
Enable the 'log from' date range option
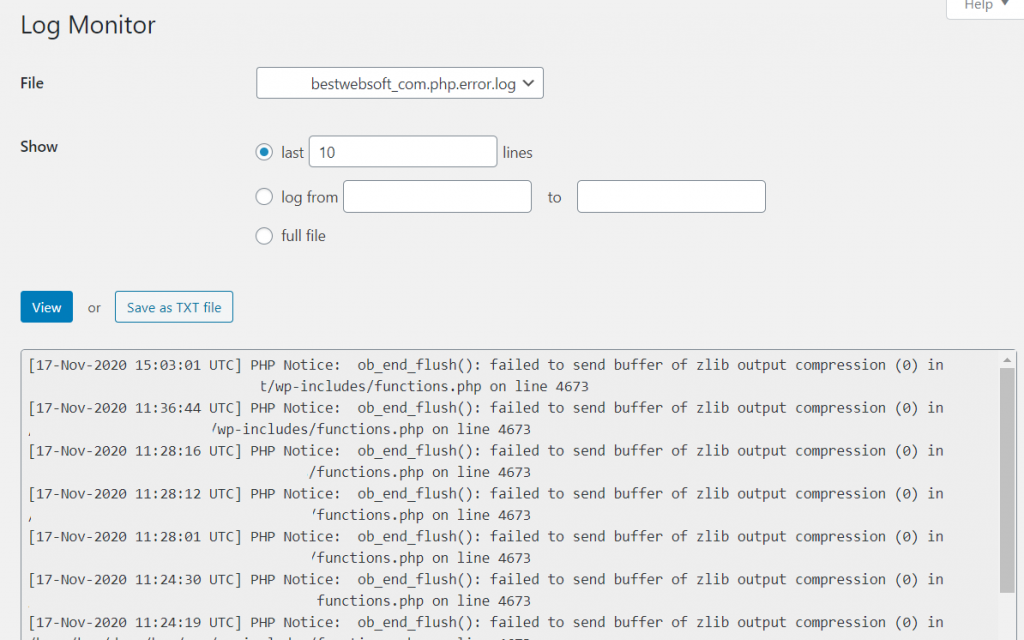point(264,196)
